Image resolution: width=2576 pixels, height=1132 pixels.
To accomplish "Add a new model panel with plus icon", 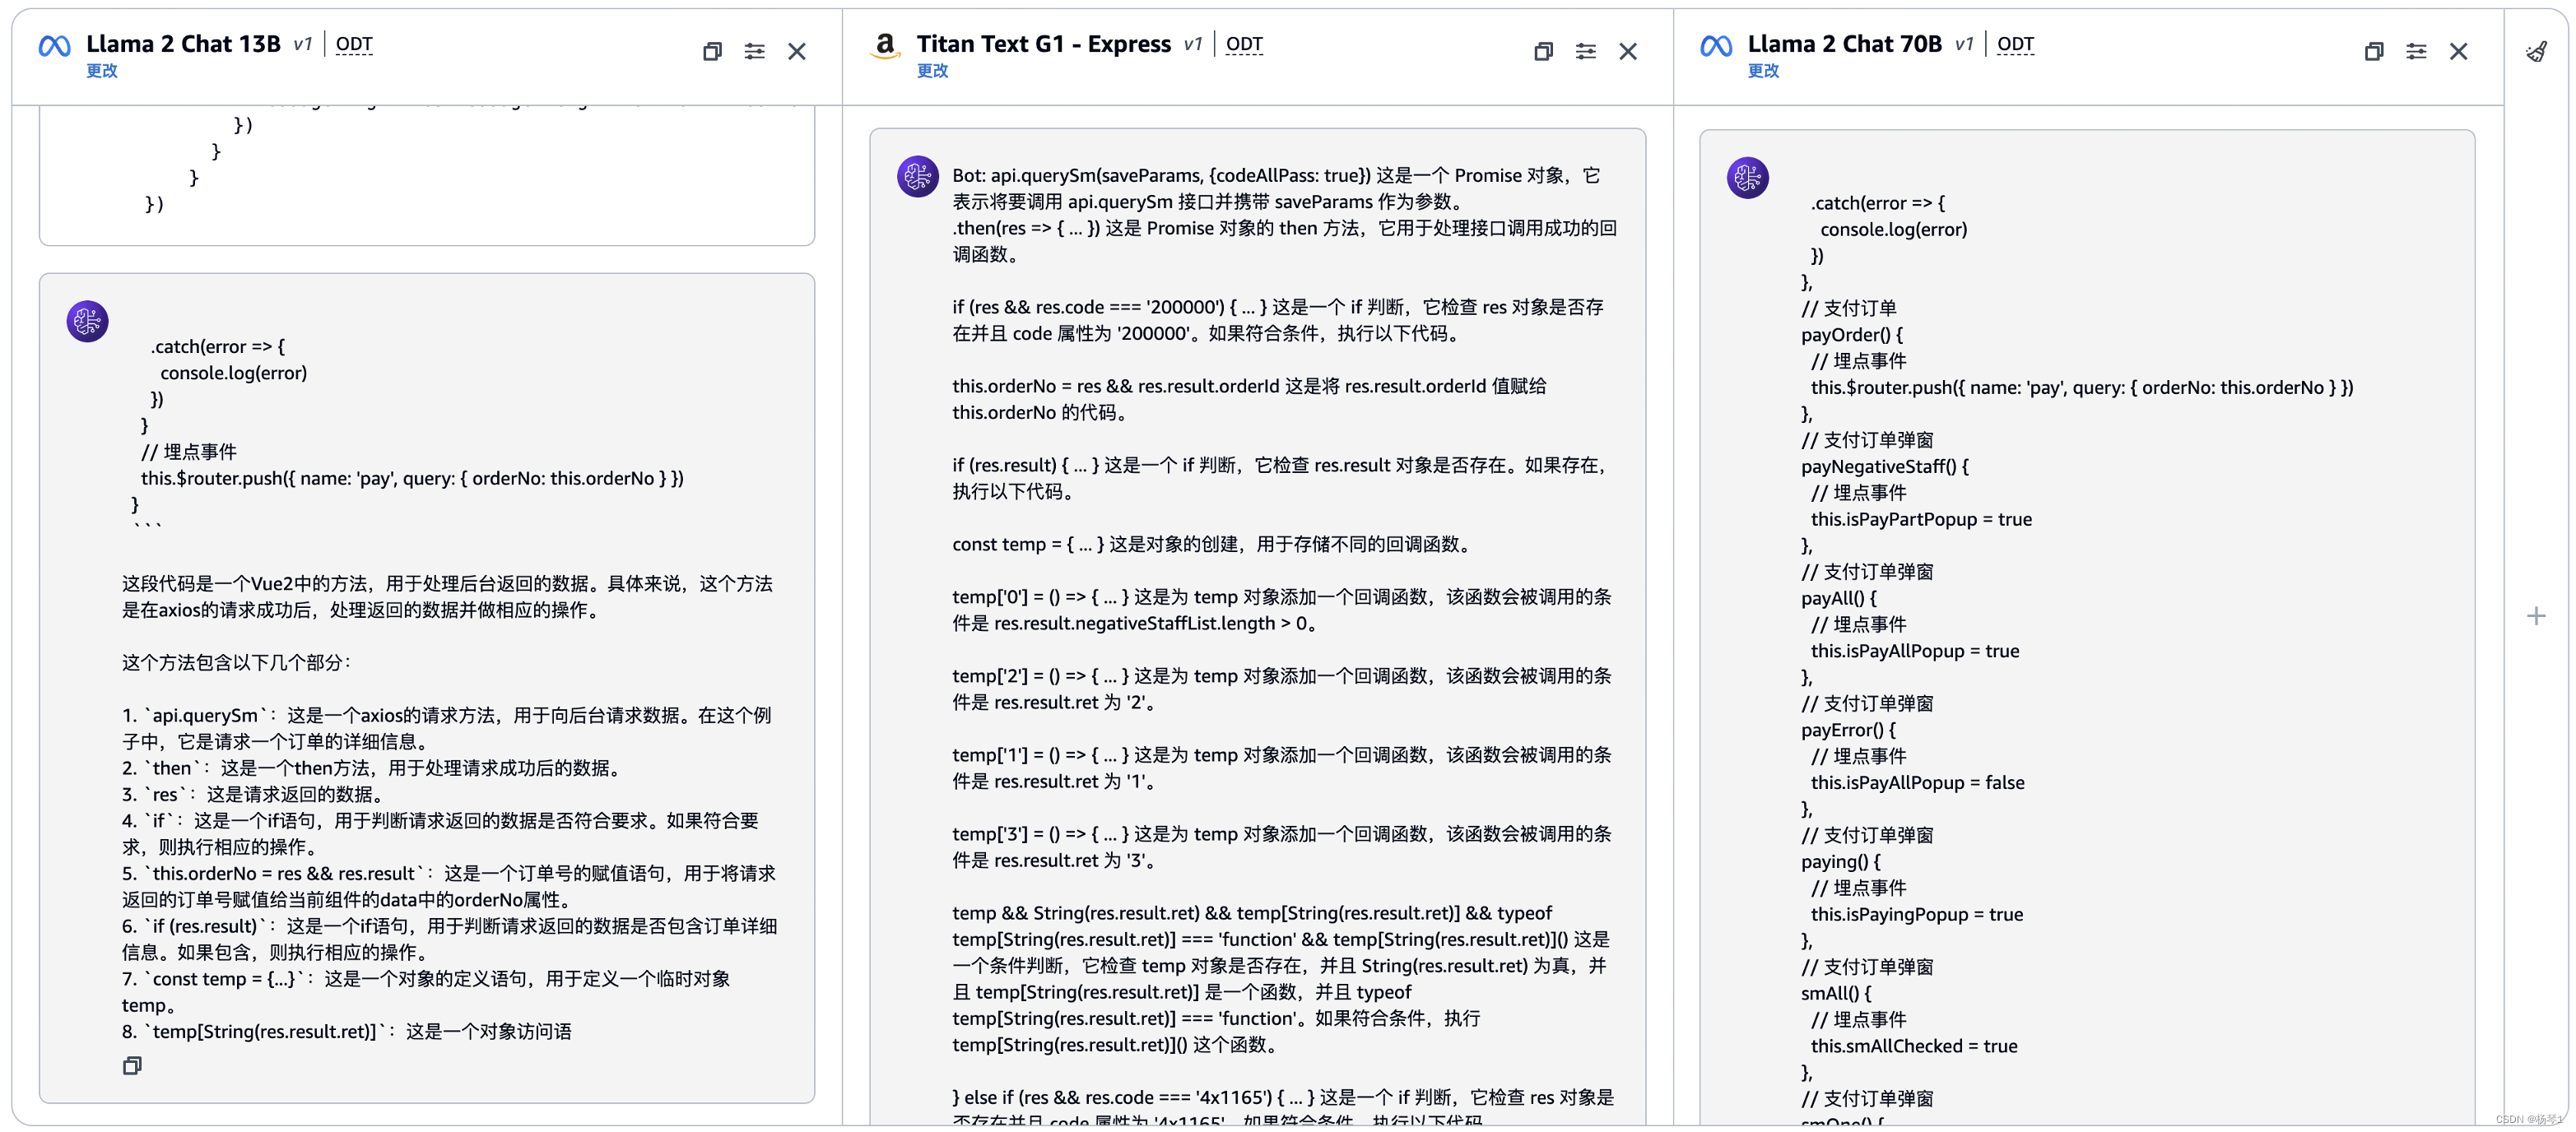I will pos(2536,616).
